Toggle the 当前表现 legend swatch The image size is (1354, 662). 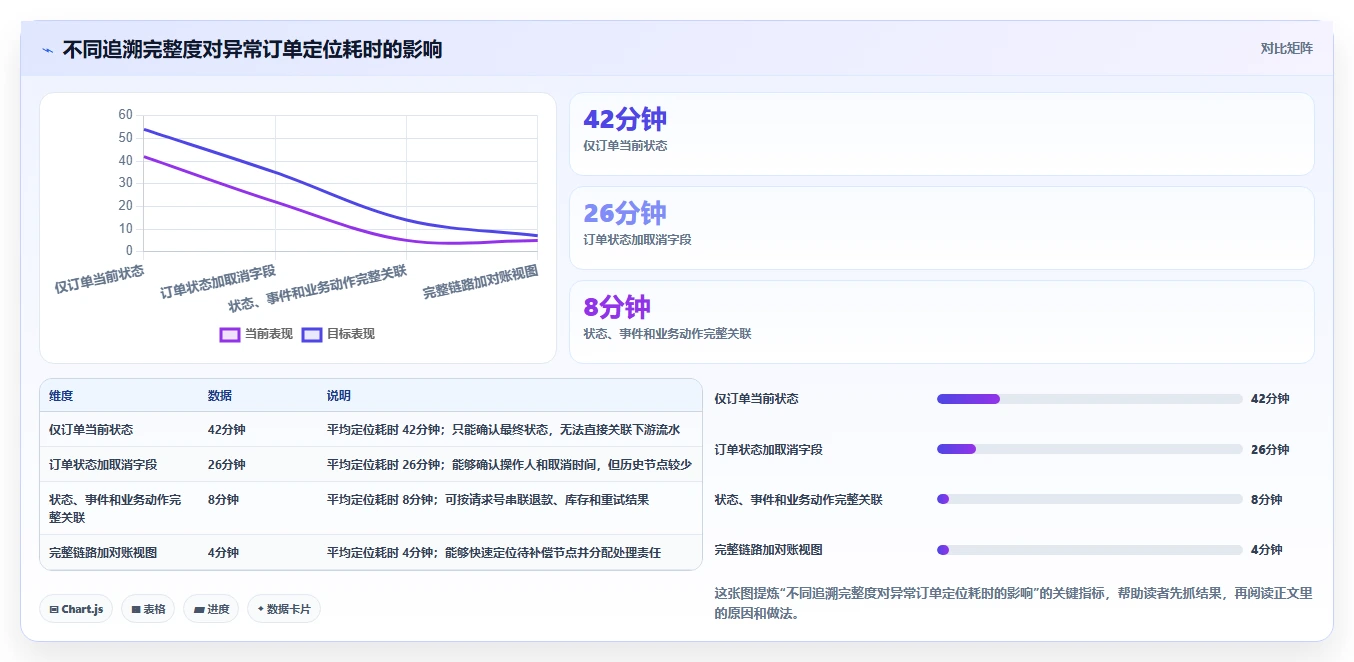[230, 334]
